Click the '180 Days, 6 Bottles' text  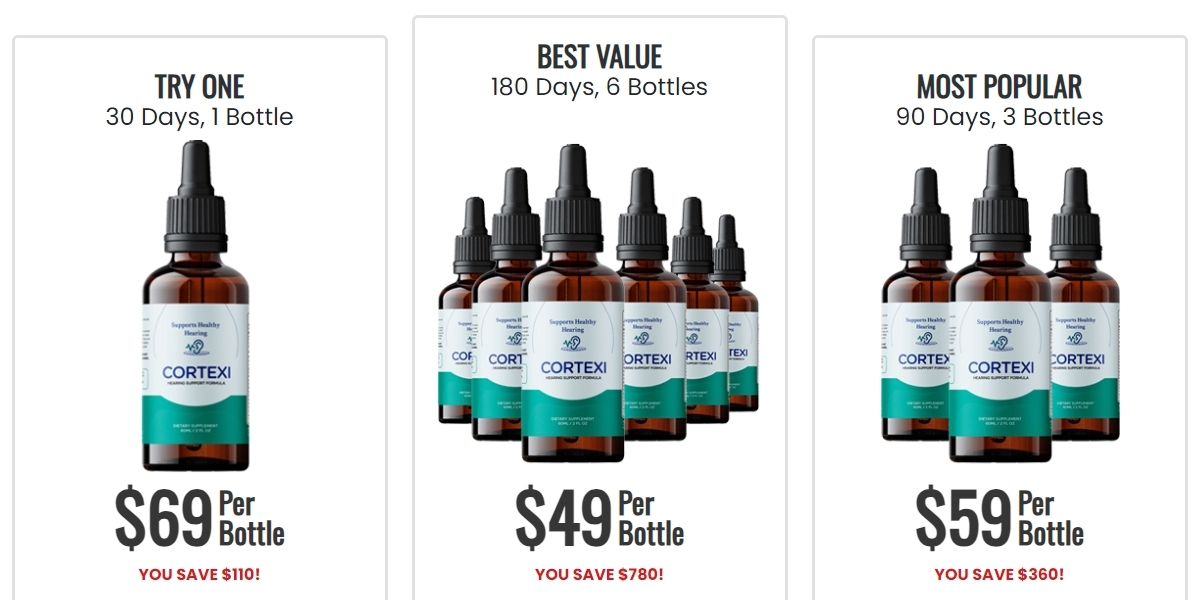click(x=599, y=87)
